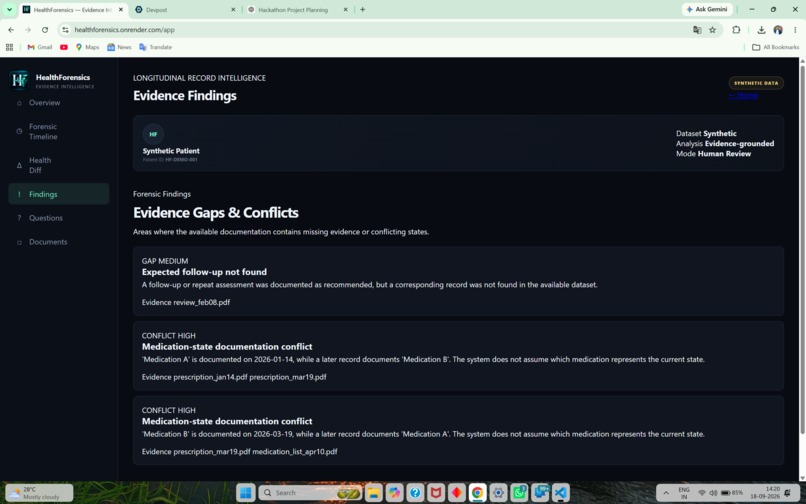Image resolution: width=806 pixels, height=504 pixels.
Task: Open the Gmail bookmark
Action: [40, 47]
